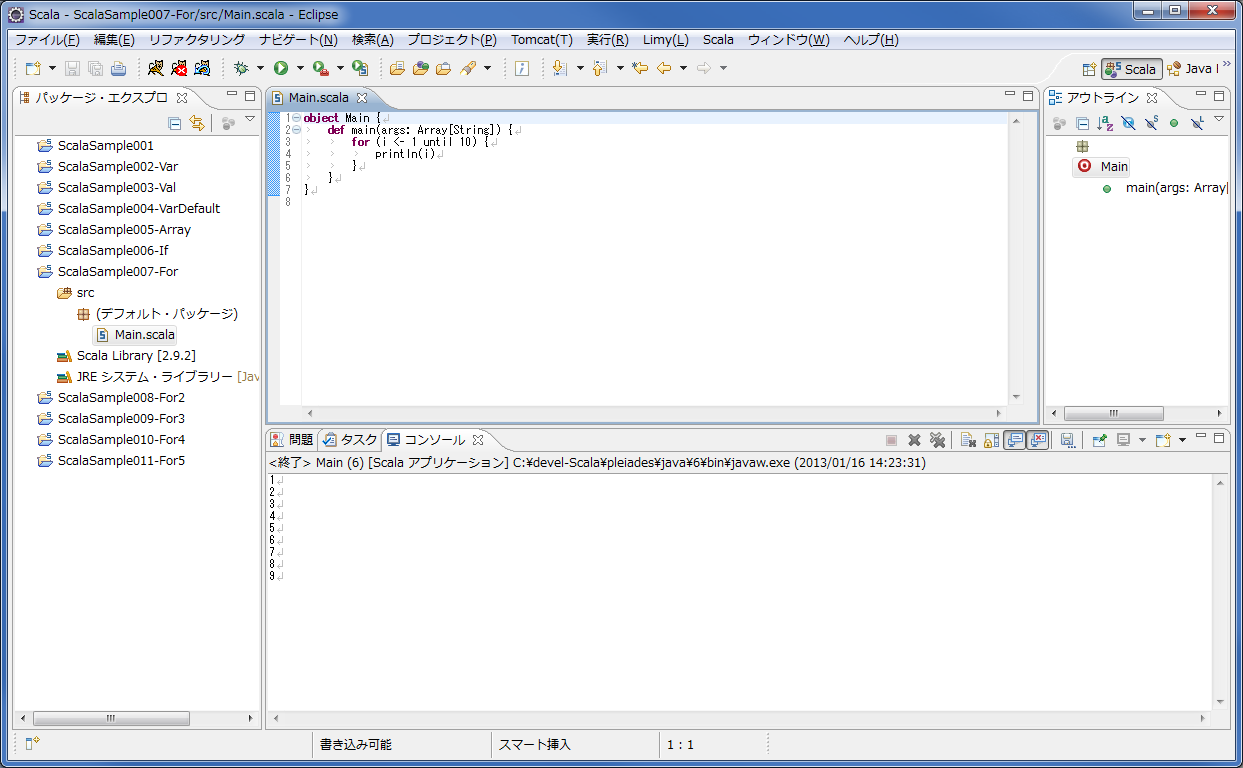Image resolution: width=1243 pixels, height=768 pixels.
Task: Select main(args: Array method in Outline
Action: click(x=1163, y=187)
